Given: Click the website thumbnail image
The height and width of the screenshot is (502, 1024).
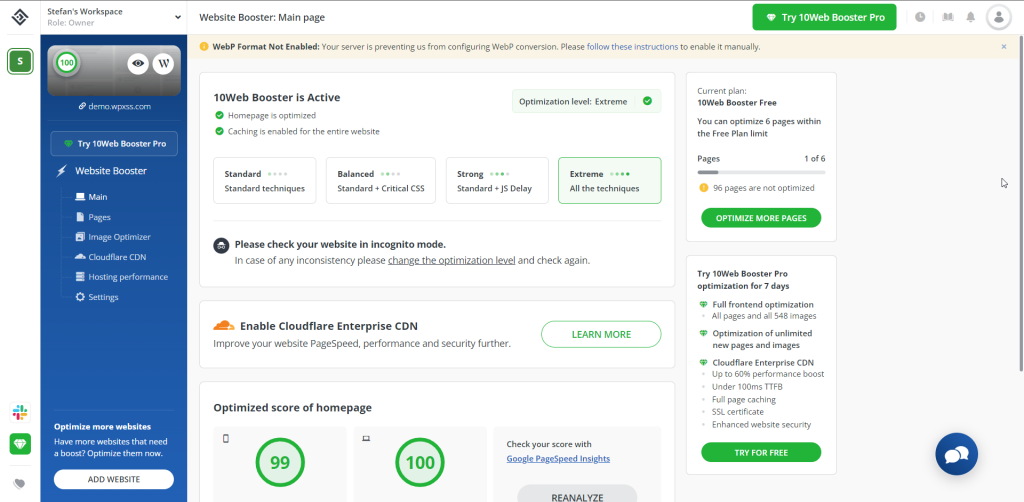Looking at the screenshot, I should click(x=114, y=71).
